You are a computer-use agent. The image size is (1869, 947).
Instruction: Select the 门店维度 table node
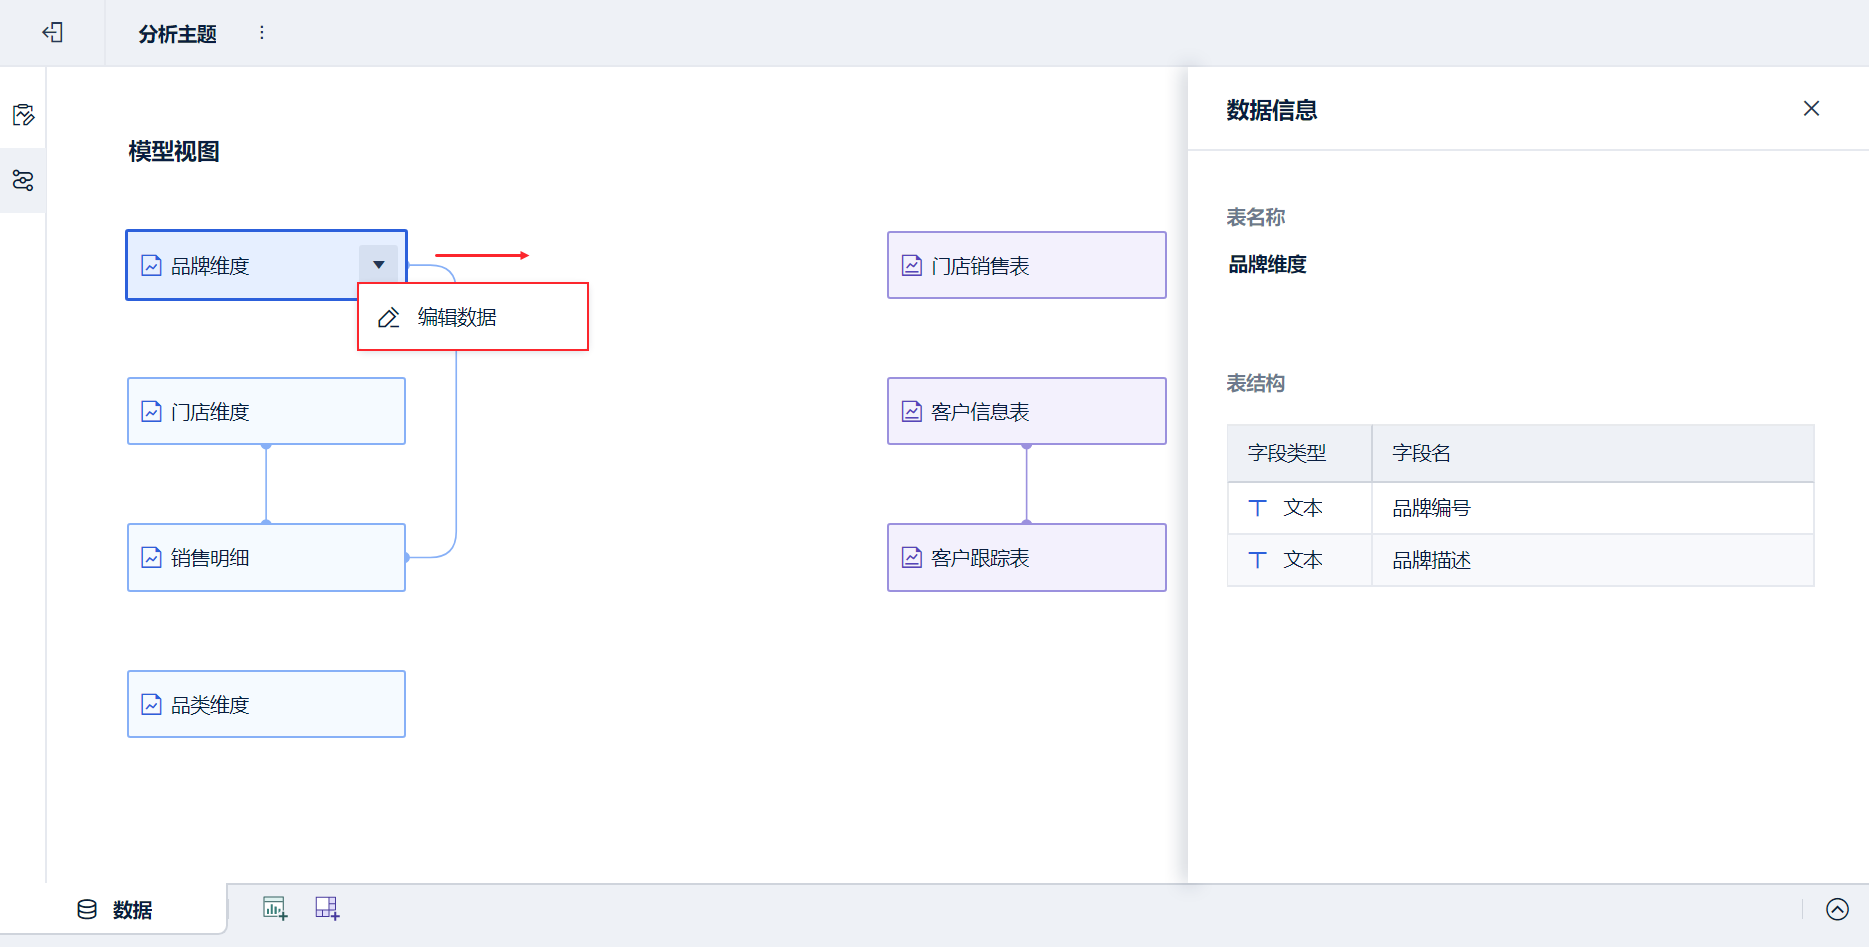[266, 412]
